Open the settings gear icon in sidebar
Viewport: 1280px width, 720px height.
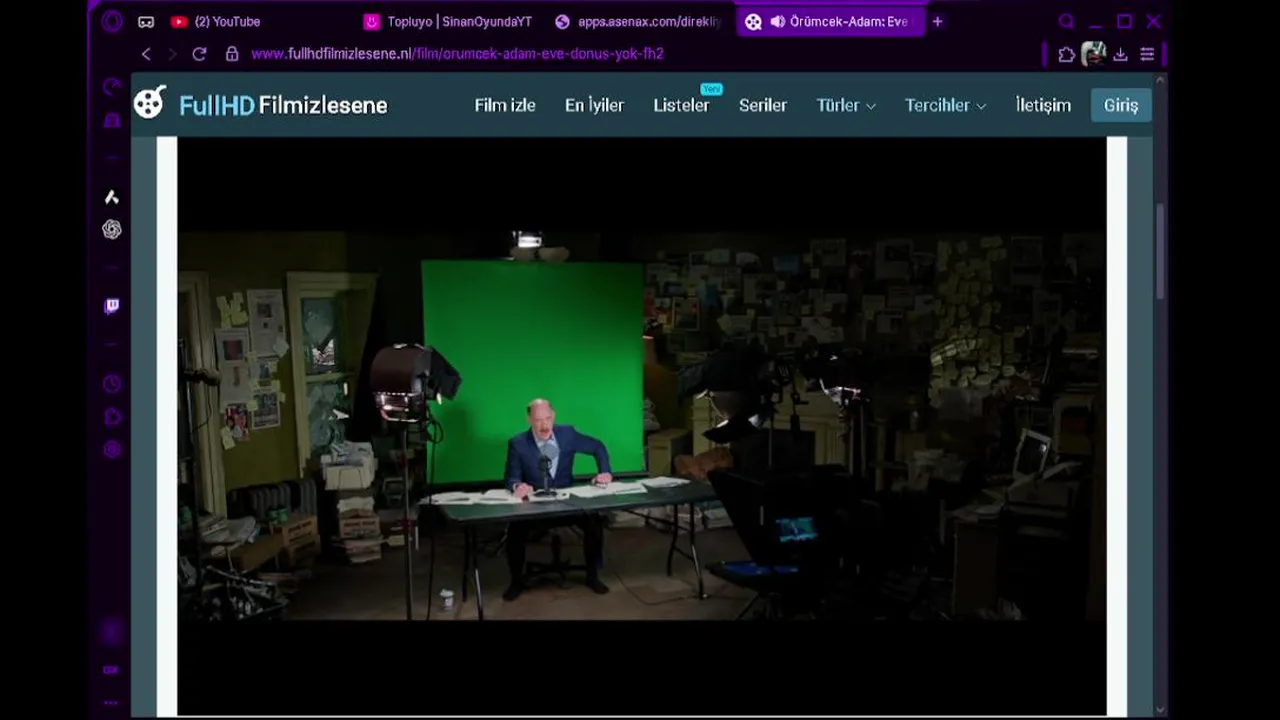[x=112, y=450]
